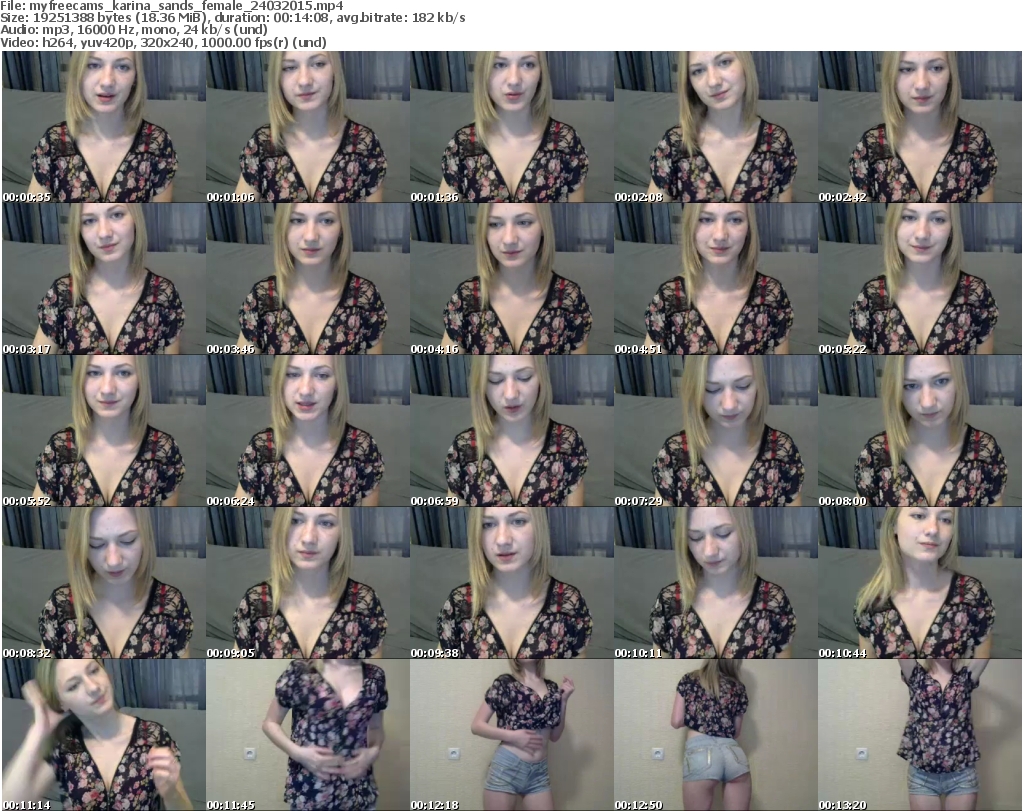
Task: Select the thumbnail stamped 00:06:59
Action: [511, 431]
